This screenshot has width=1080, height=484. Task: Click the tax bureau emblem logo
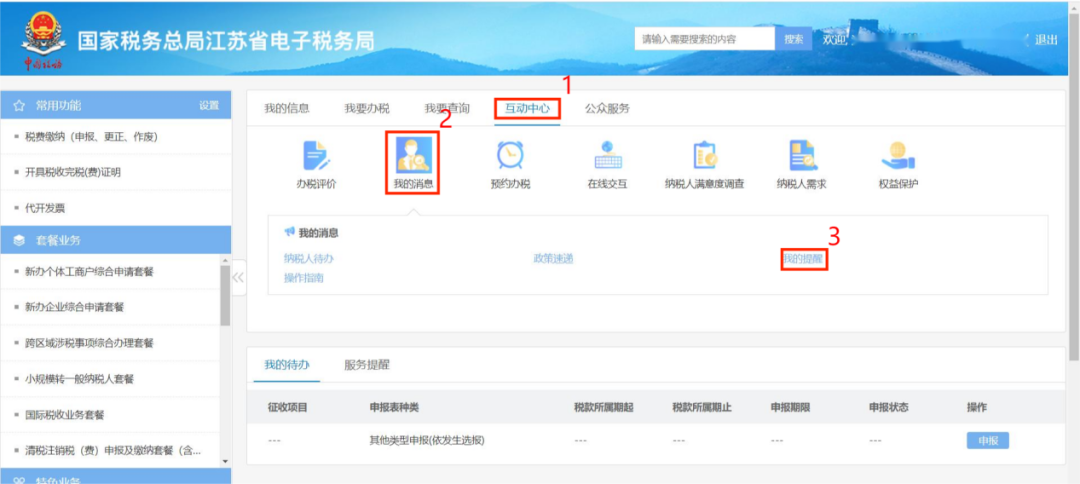(44, 40)
